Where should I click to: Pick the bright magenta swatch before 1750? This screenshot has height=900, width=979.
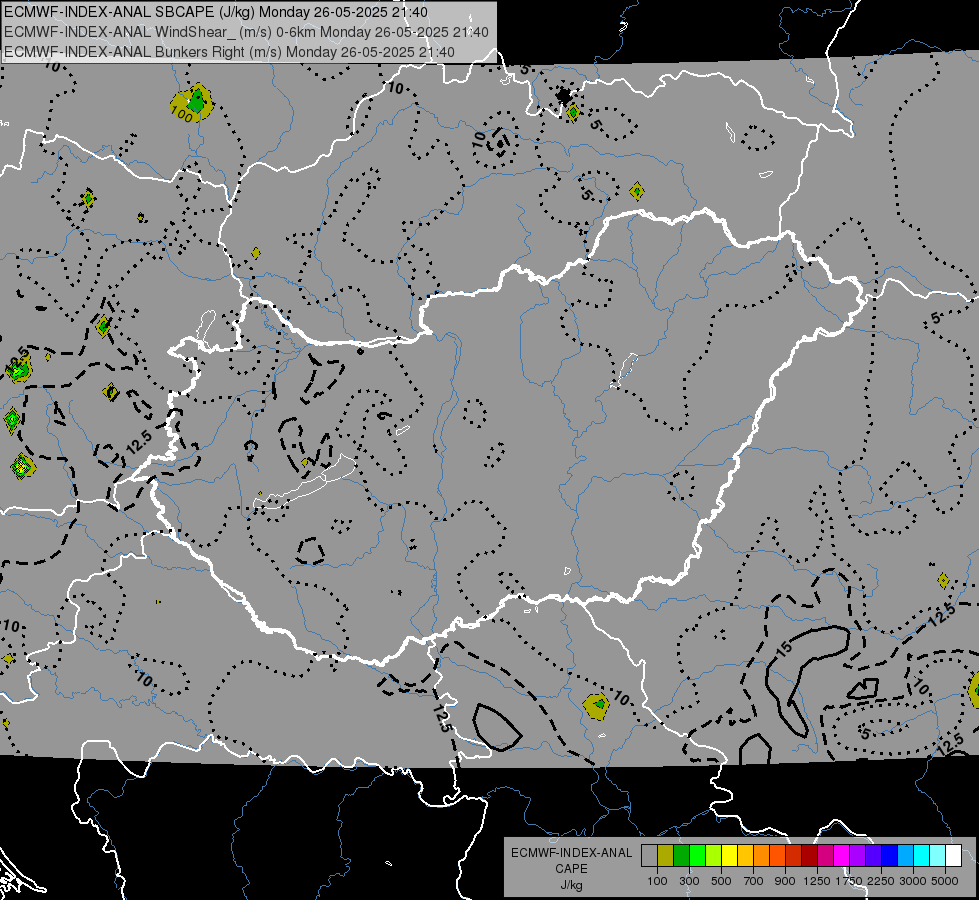tap(842, 856)
